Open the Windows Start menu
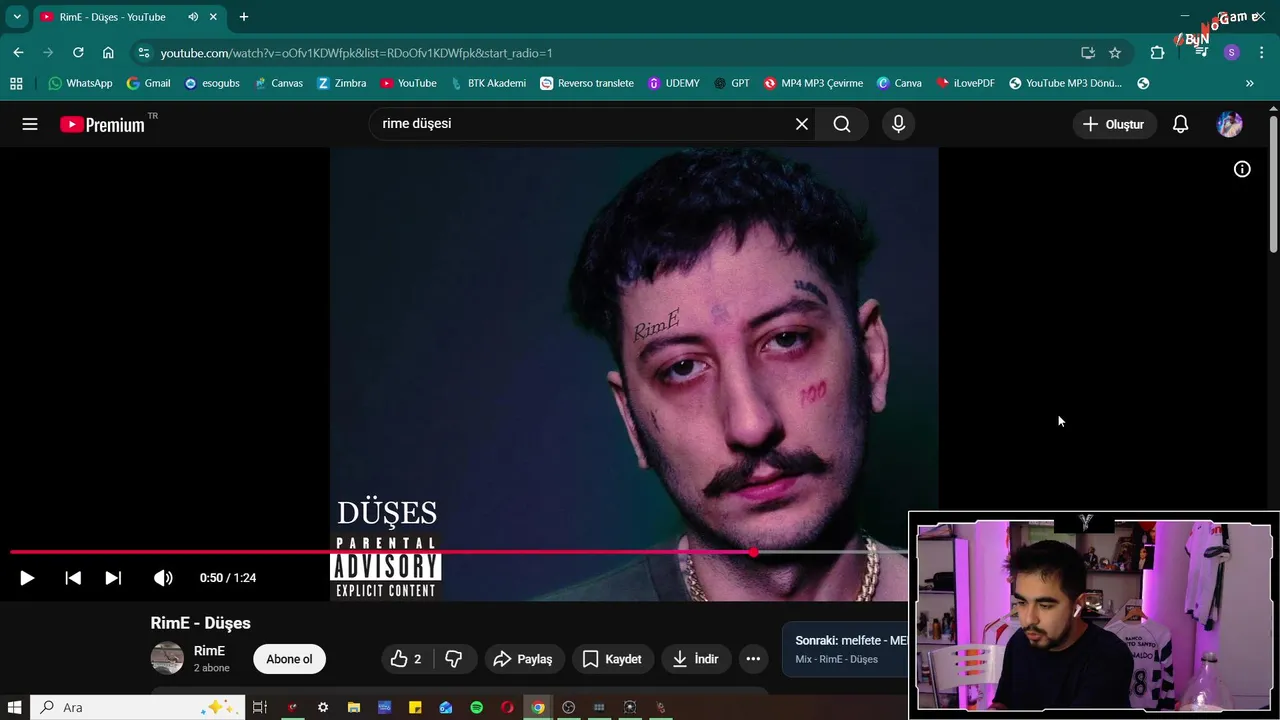Viewport: 1280px width, 720px height. (15, 707)
